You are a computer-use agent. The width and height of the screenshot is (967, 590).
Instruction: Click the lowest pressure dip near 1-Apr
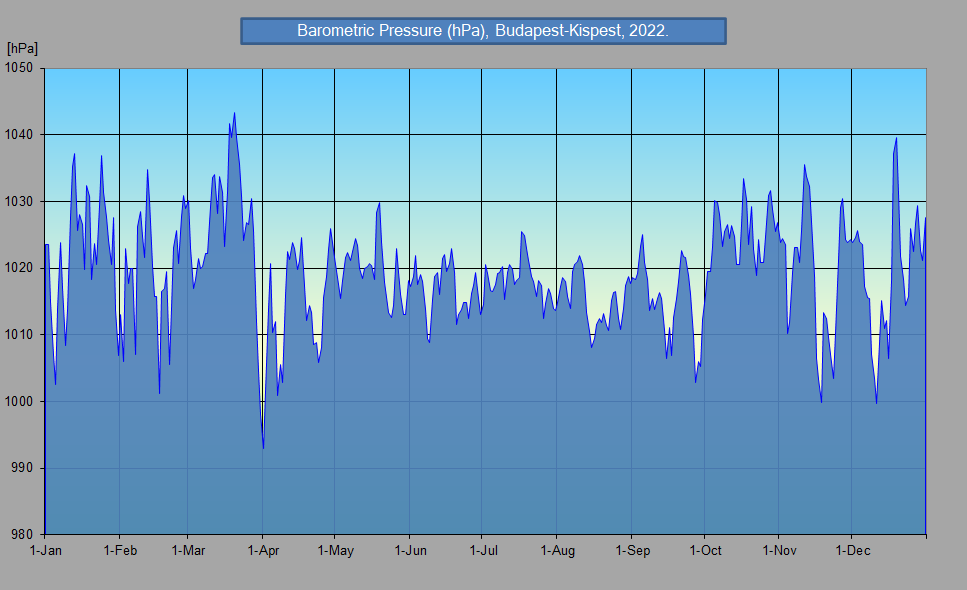click(263, 447)
